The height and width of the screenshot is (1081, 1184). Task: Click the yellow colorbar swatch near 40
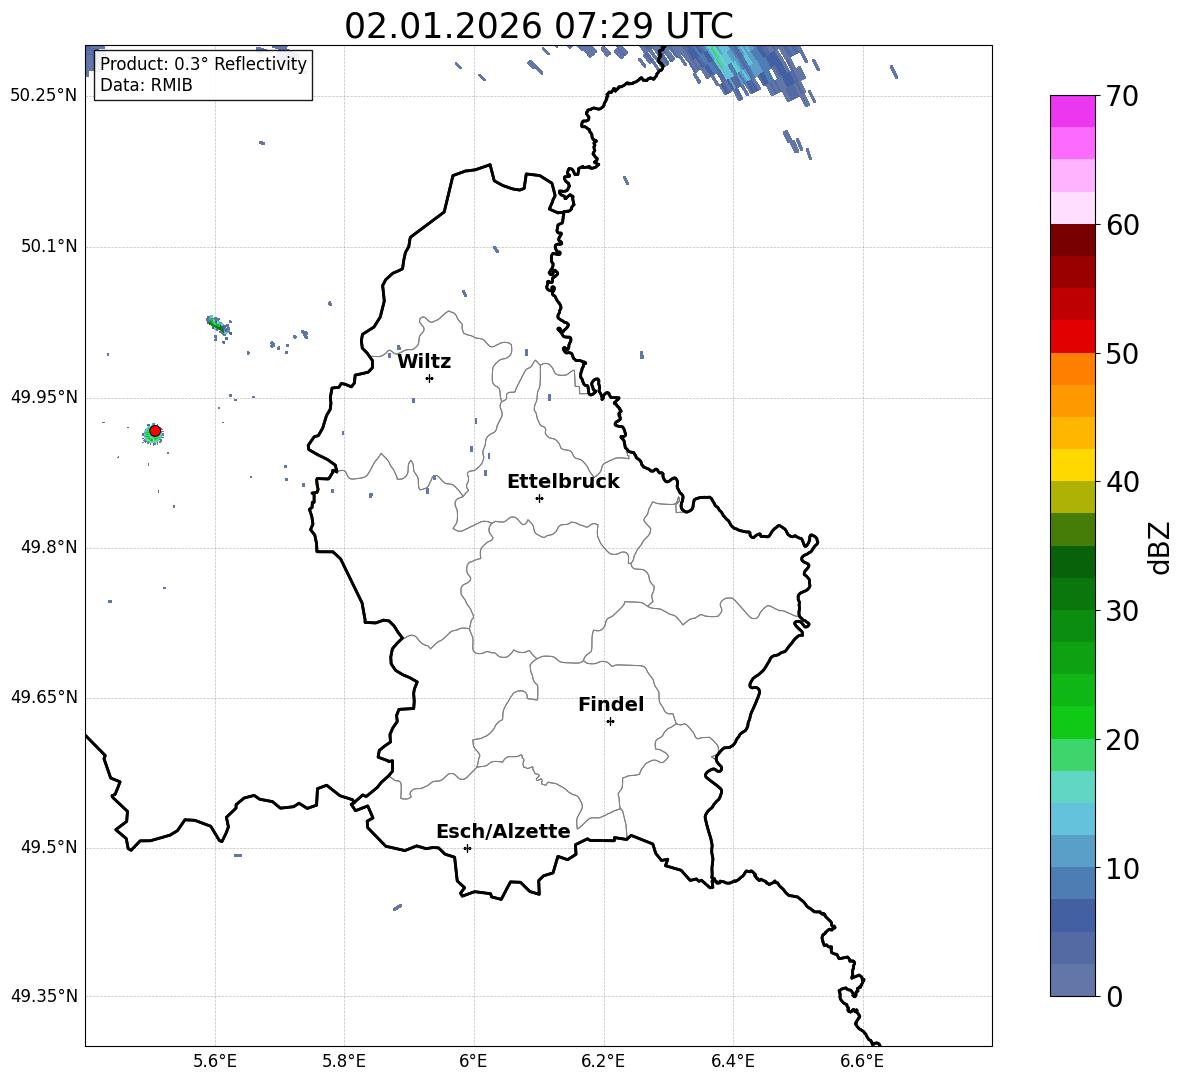[1072, 465]
